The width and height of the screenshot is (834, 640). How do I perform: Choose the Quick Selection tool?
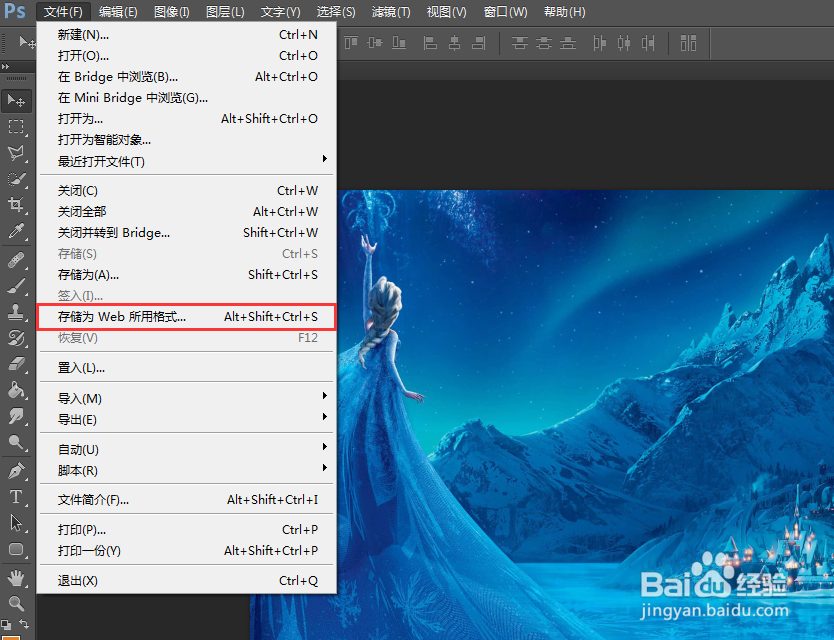point(16,179)
